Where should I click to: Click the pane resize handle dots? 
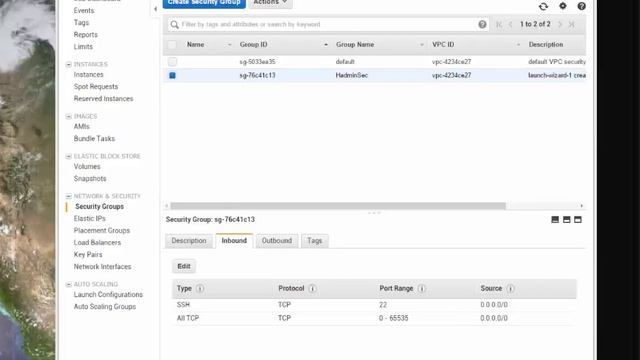(374, 213)
